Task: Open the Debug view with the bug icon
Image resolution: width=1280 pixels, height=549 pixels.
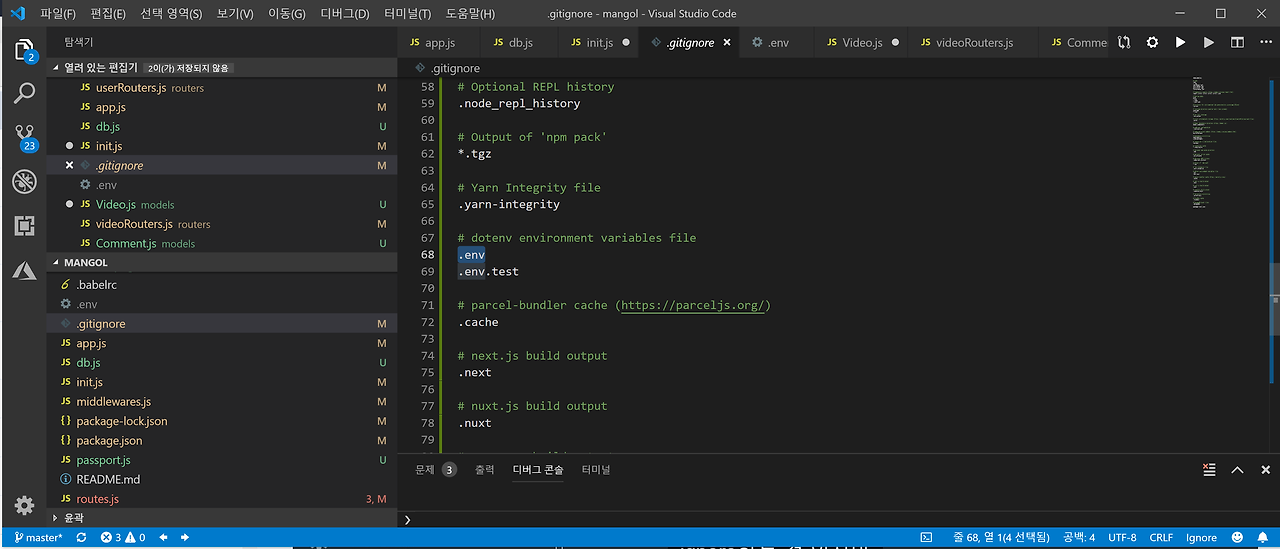Action: pyautogui.click(x=24, y=181)
